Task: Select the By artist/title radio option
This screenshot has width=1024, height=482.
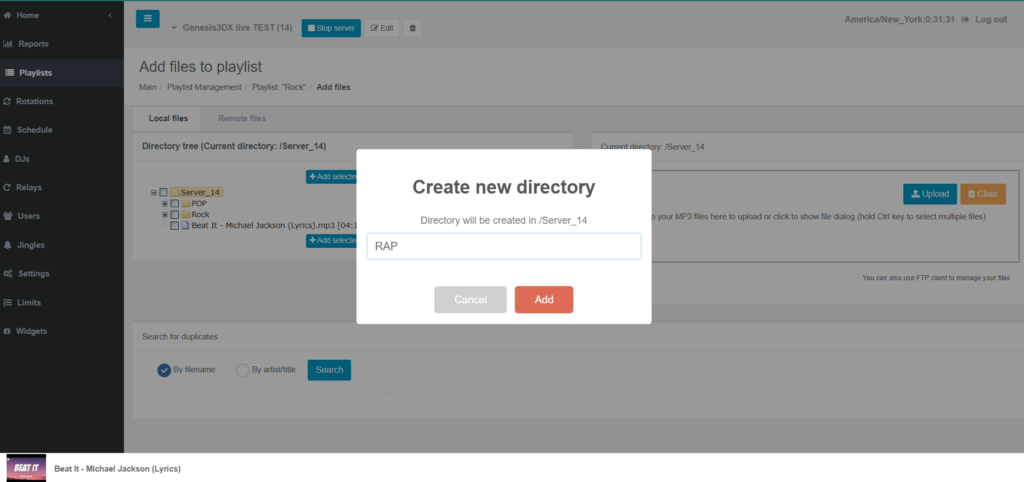Action: tap(242, 370)
